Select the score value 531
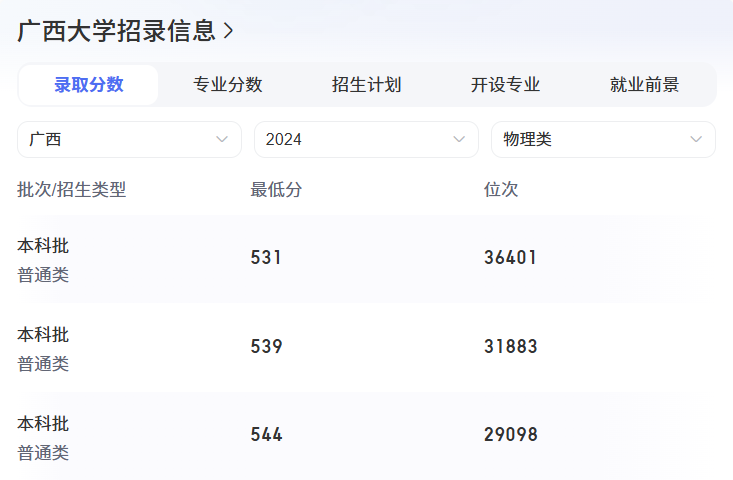Screen dimensions: 733x480 pos(266,258)
